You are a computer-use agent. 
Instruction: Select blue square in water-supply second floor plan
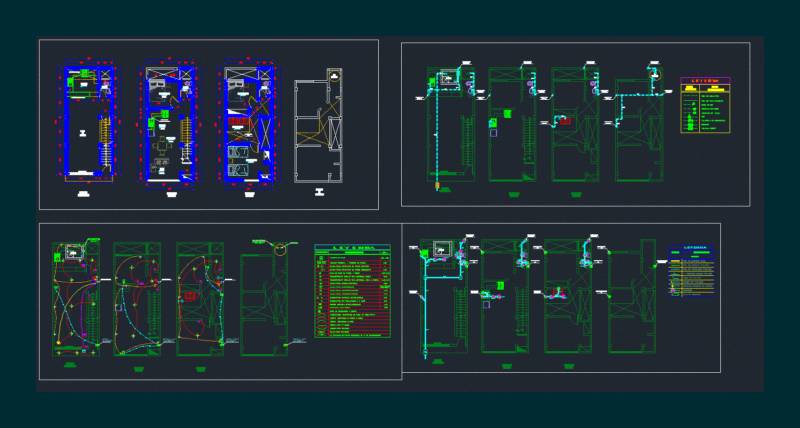pos(493,133)
